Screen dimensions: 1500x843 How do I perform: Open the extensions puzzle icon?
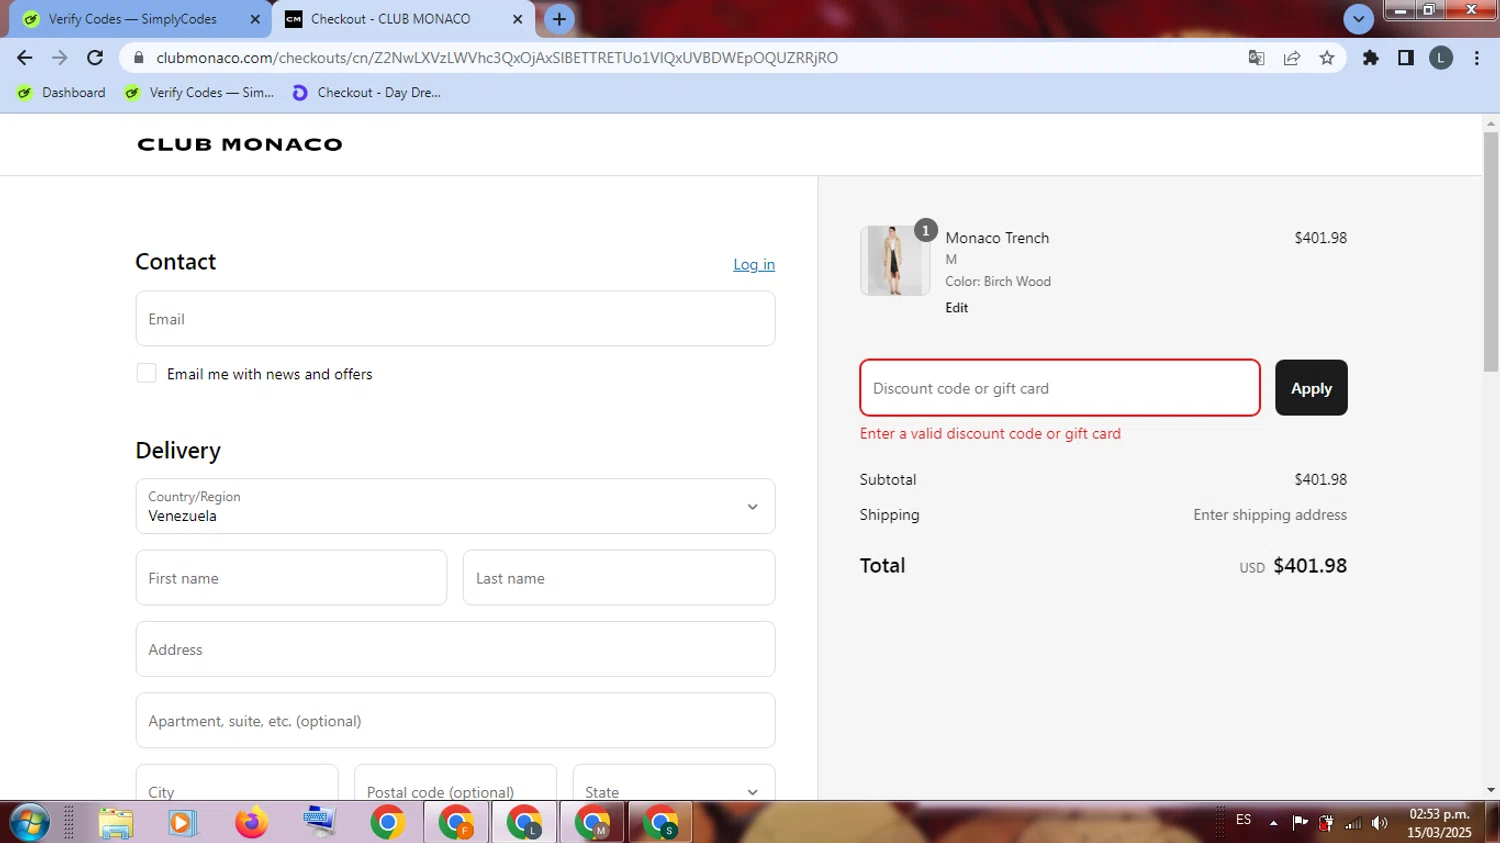(1371, 58)
